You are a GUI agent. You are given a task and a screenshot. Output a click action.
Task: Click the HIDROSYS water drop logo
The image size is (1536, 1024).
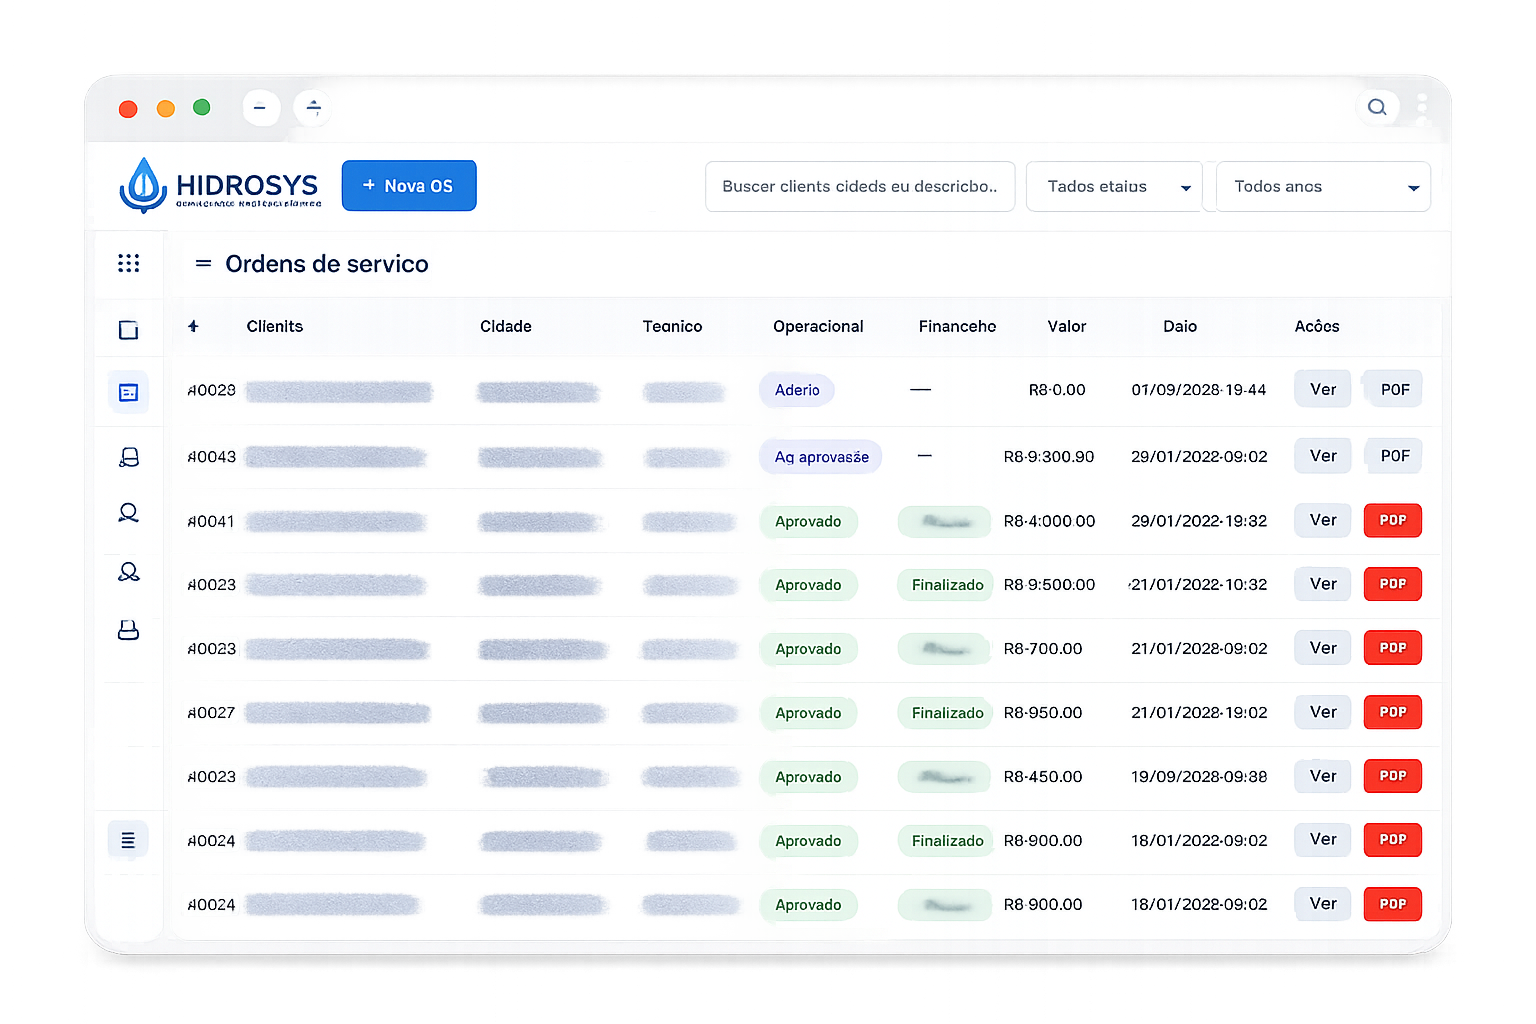(143, 185)
